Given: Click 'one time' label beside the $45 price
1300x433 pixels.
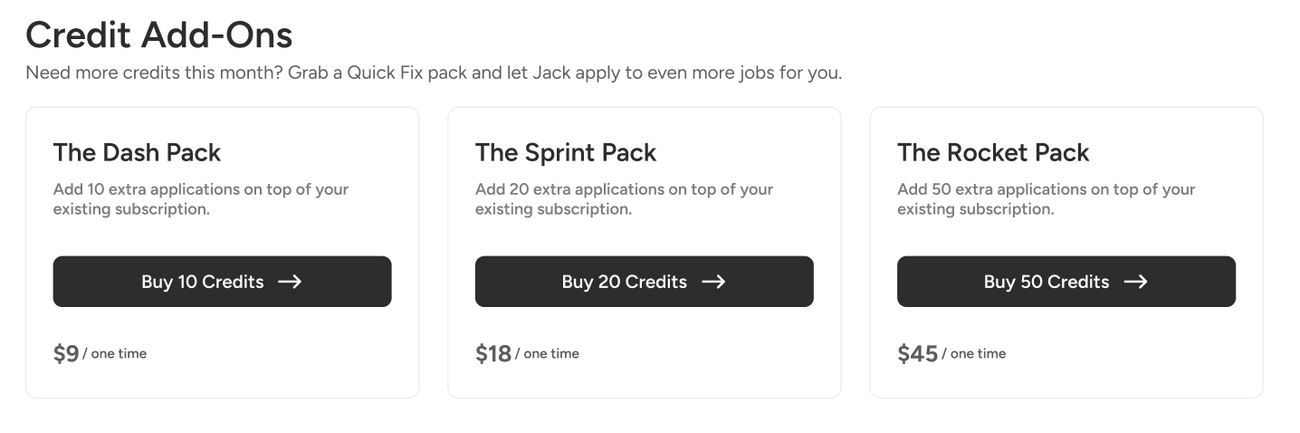Looking at the screenshot, I should click(x=978, y=354).
